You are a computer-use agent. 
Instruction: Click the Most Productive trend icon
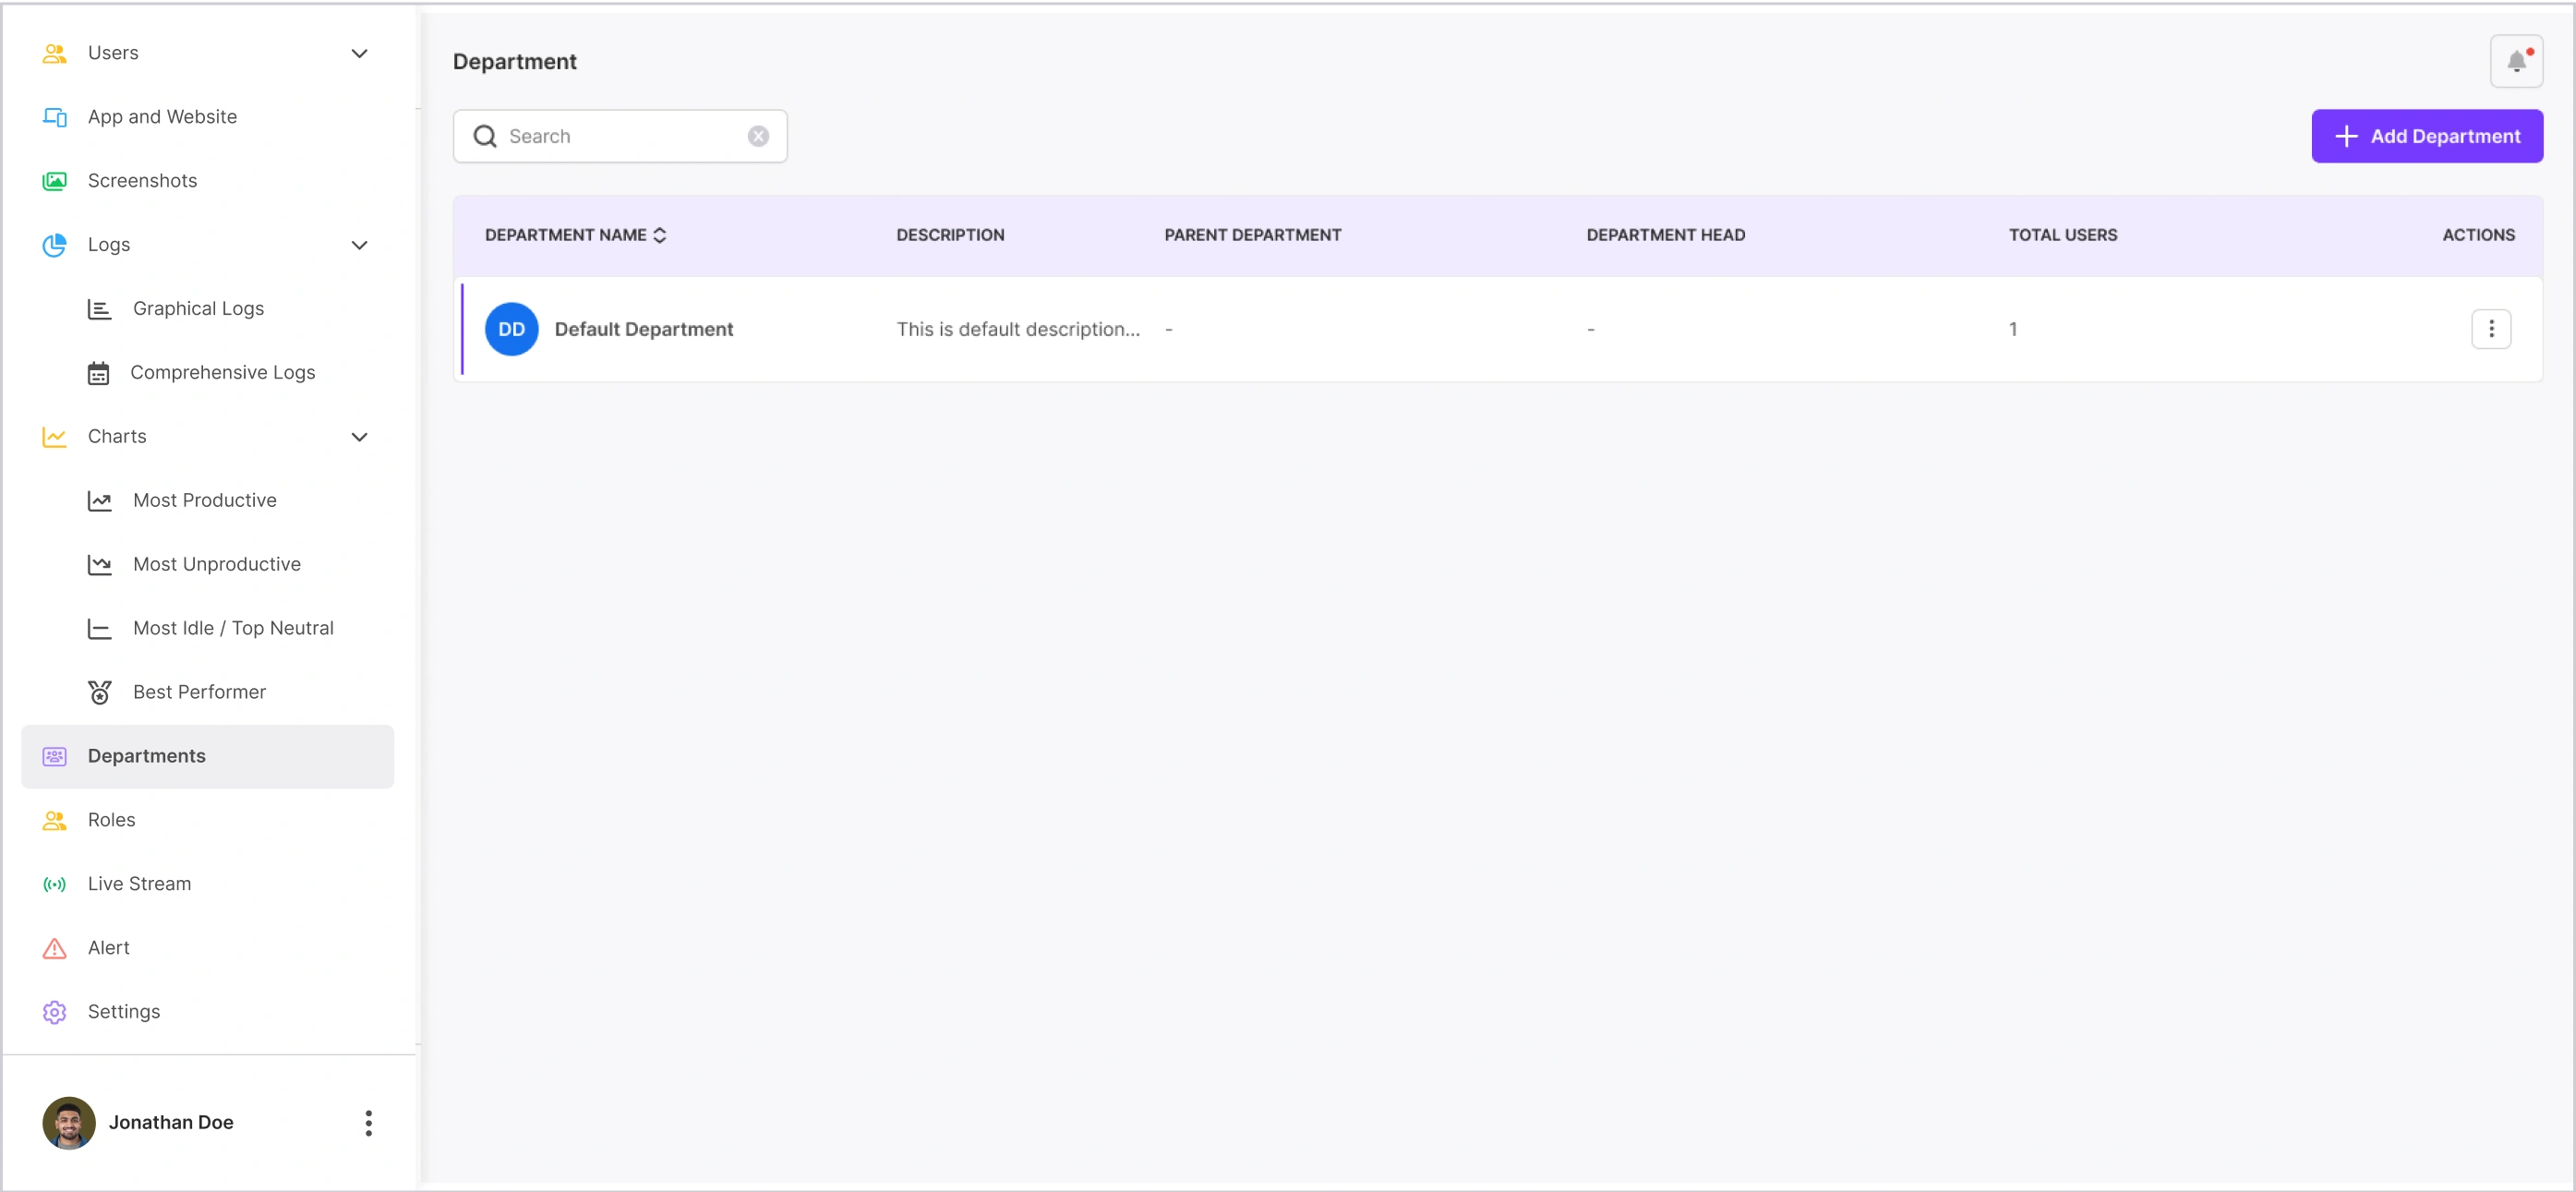[x=99, y=501]
